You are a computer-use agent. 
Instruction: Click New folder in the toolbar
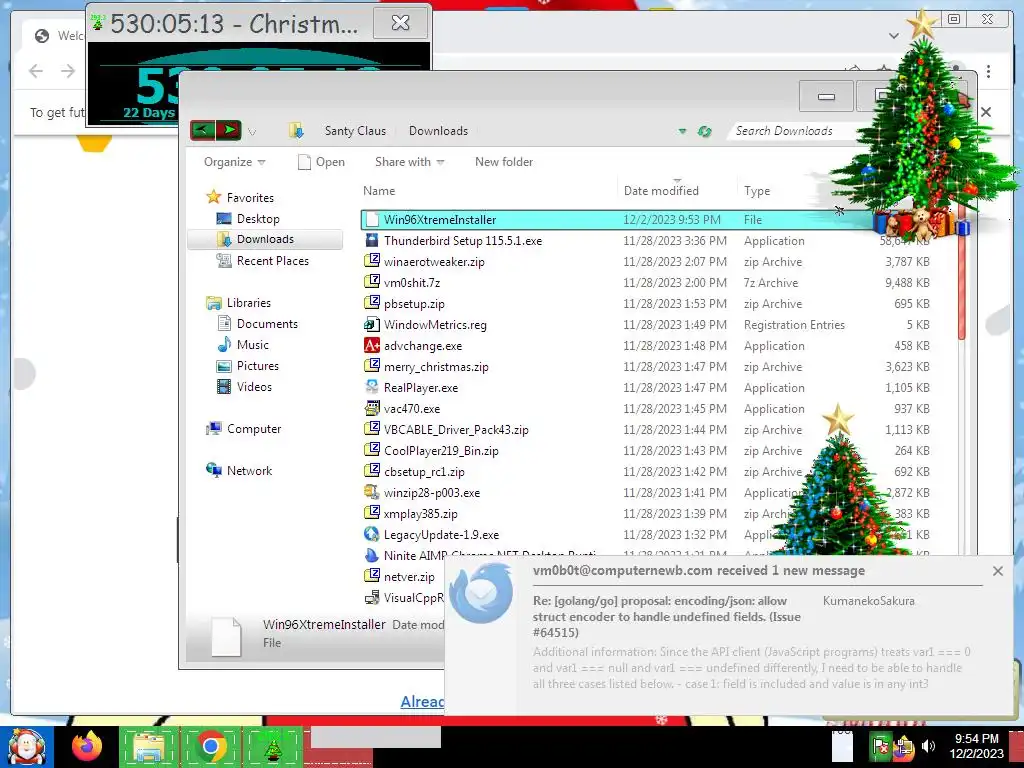click(x=504, y=162)
